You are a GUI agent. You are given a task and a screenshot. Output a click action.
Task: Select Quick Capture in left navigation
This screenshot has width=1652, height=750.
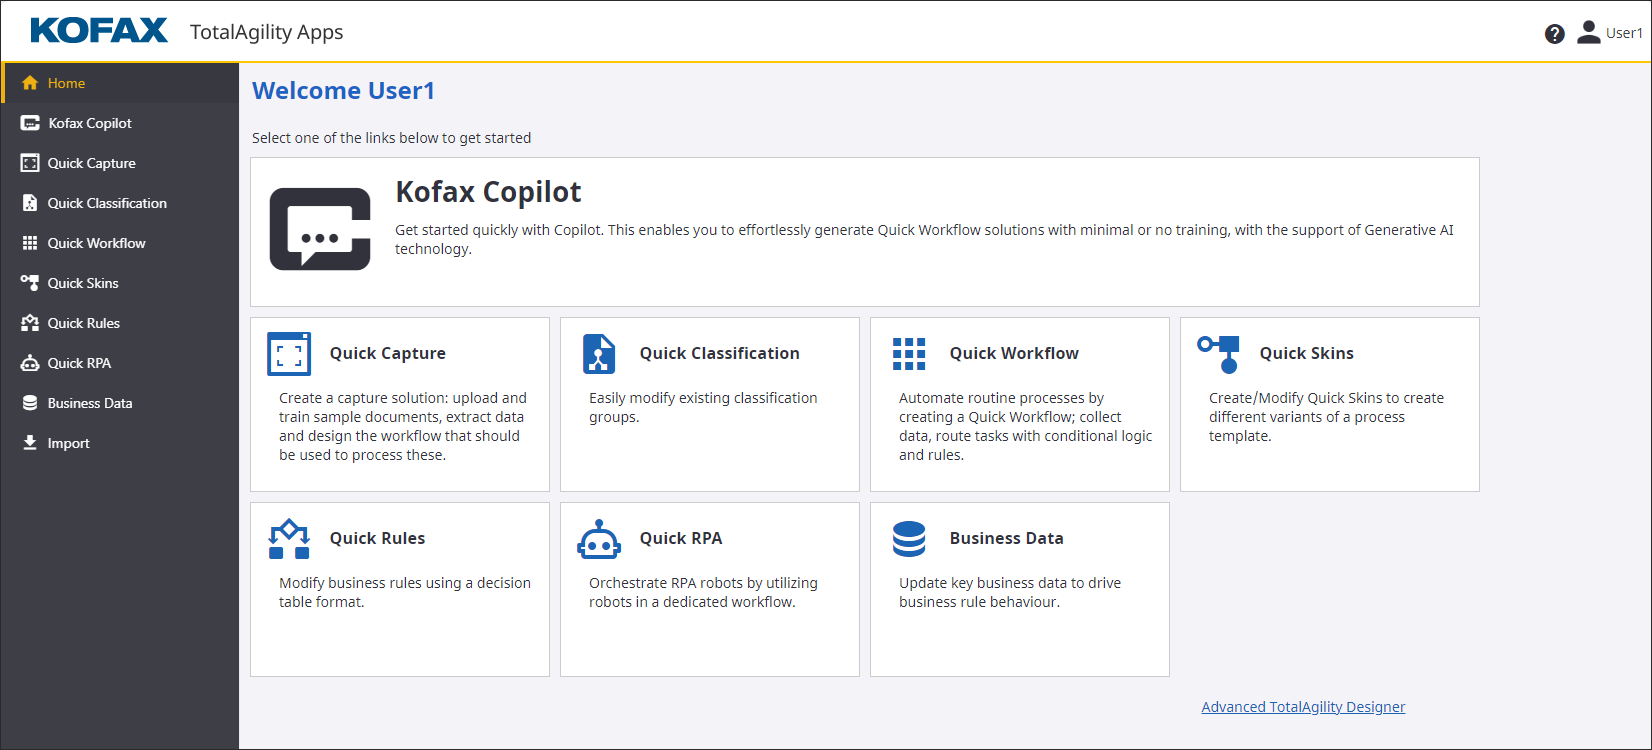point(91,163)
